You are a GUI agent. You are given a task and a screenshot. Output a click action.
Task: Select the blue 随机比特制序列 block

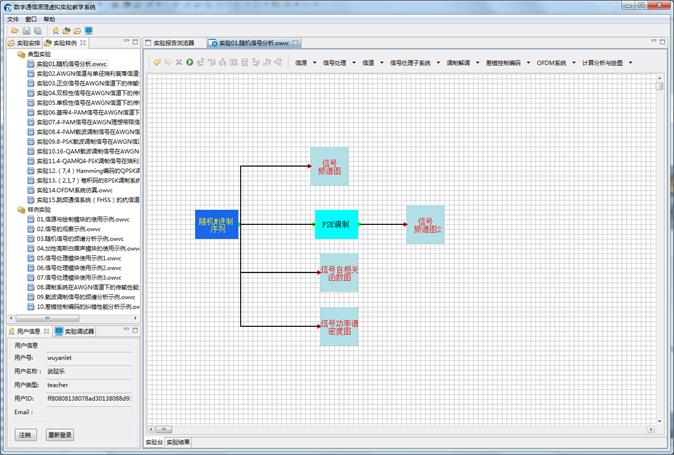pyautogui.click(x=217, y=225)
